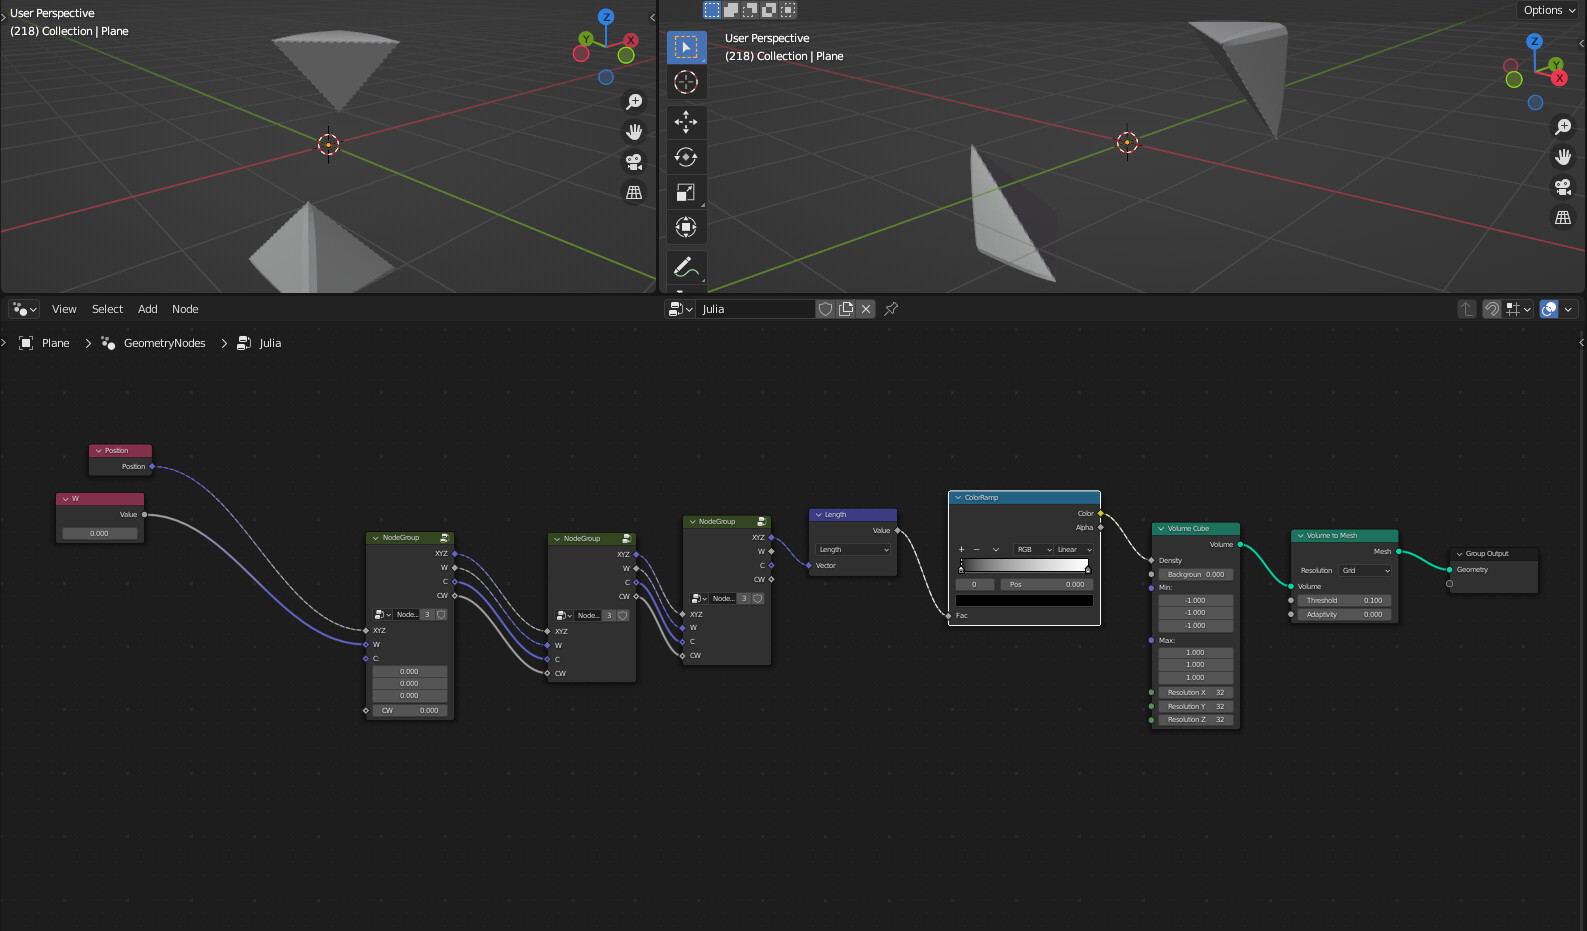This screenshot has width=1587, height=931.
Task: Adjust the Threshold 0.100 slider
Action: tap(1344, 600)
